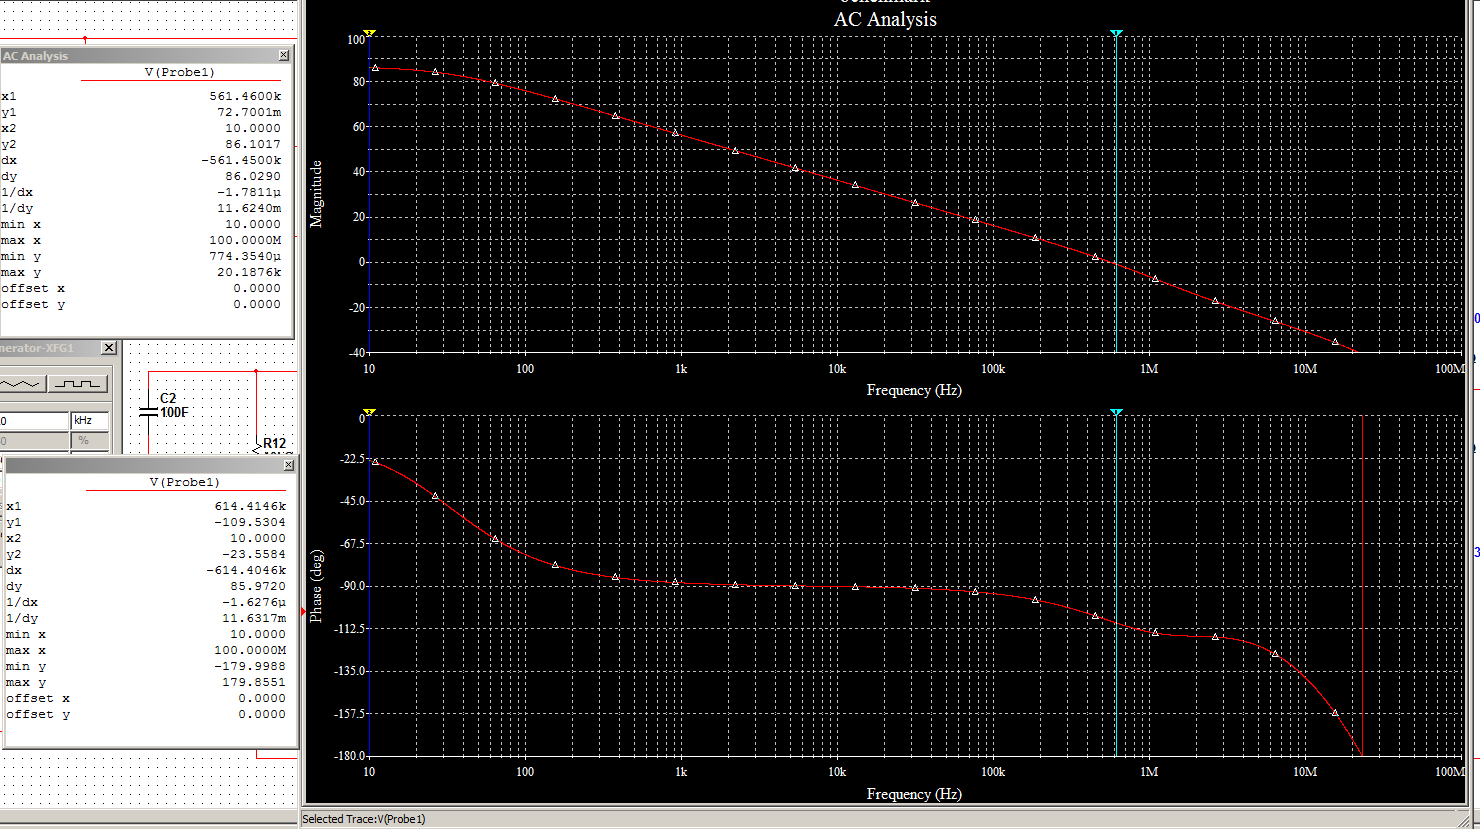1480x829 pixels.
Task: Click V(Probe1) header in upper cursor table
Action: [180, 72]
